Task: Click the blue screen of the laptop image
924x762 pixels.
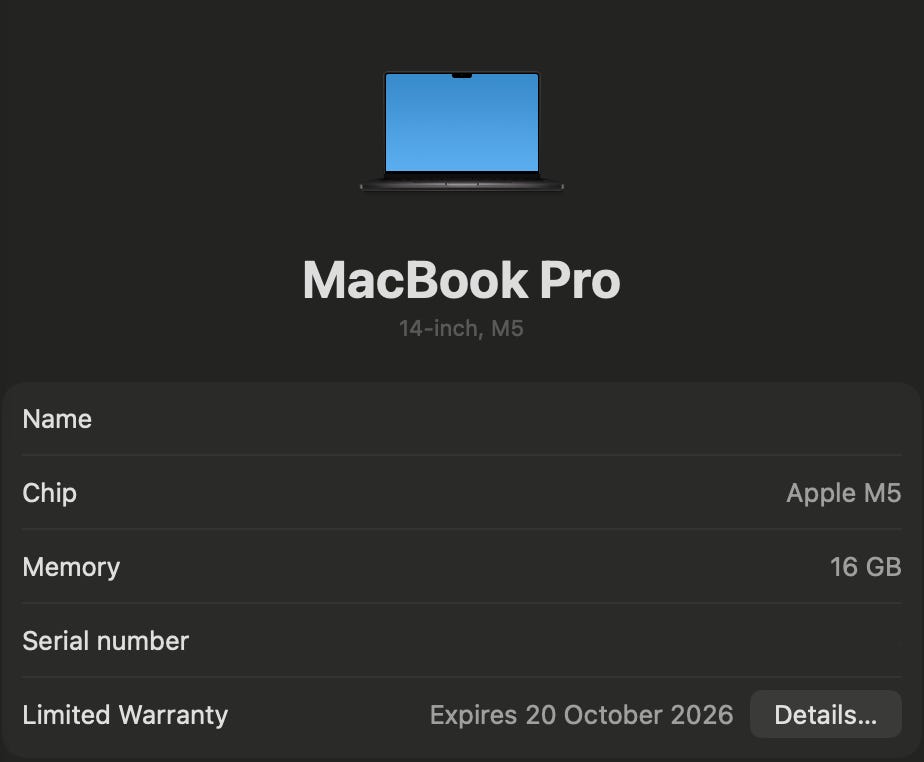Action: pyautogui.click(x=461, y=123)
